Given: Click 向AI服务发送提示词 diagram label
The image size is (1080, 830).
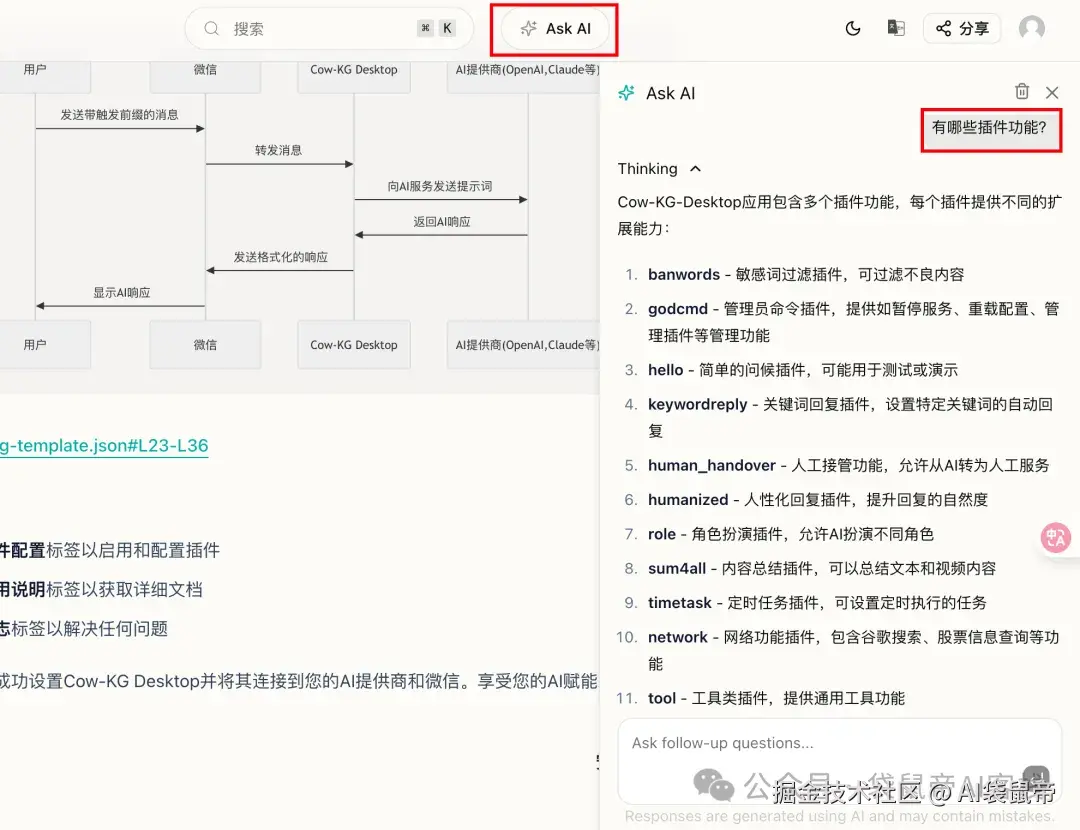Looking at the screenshot, I should click(x=439, y=186).
